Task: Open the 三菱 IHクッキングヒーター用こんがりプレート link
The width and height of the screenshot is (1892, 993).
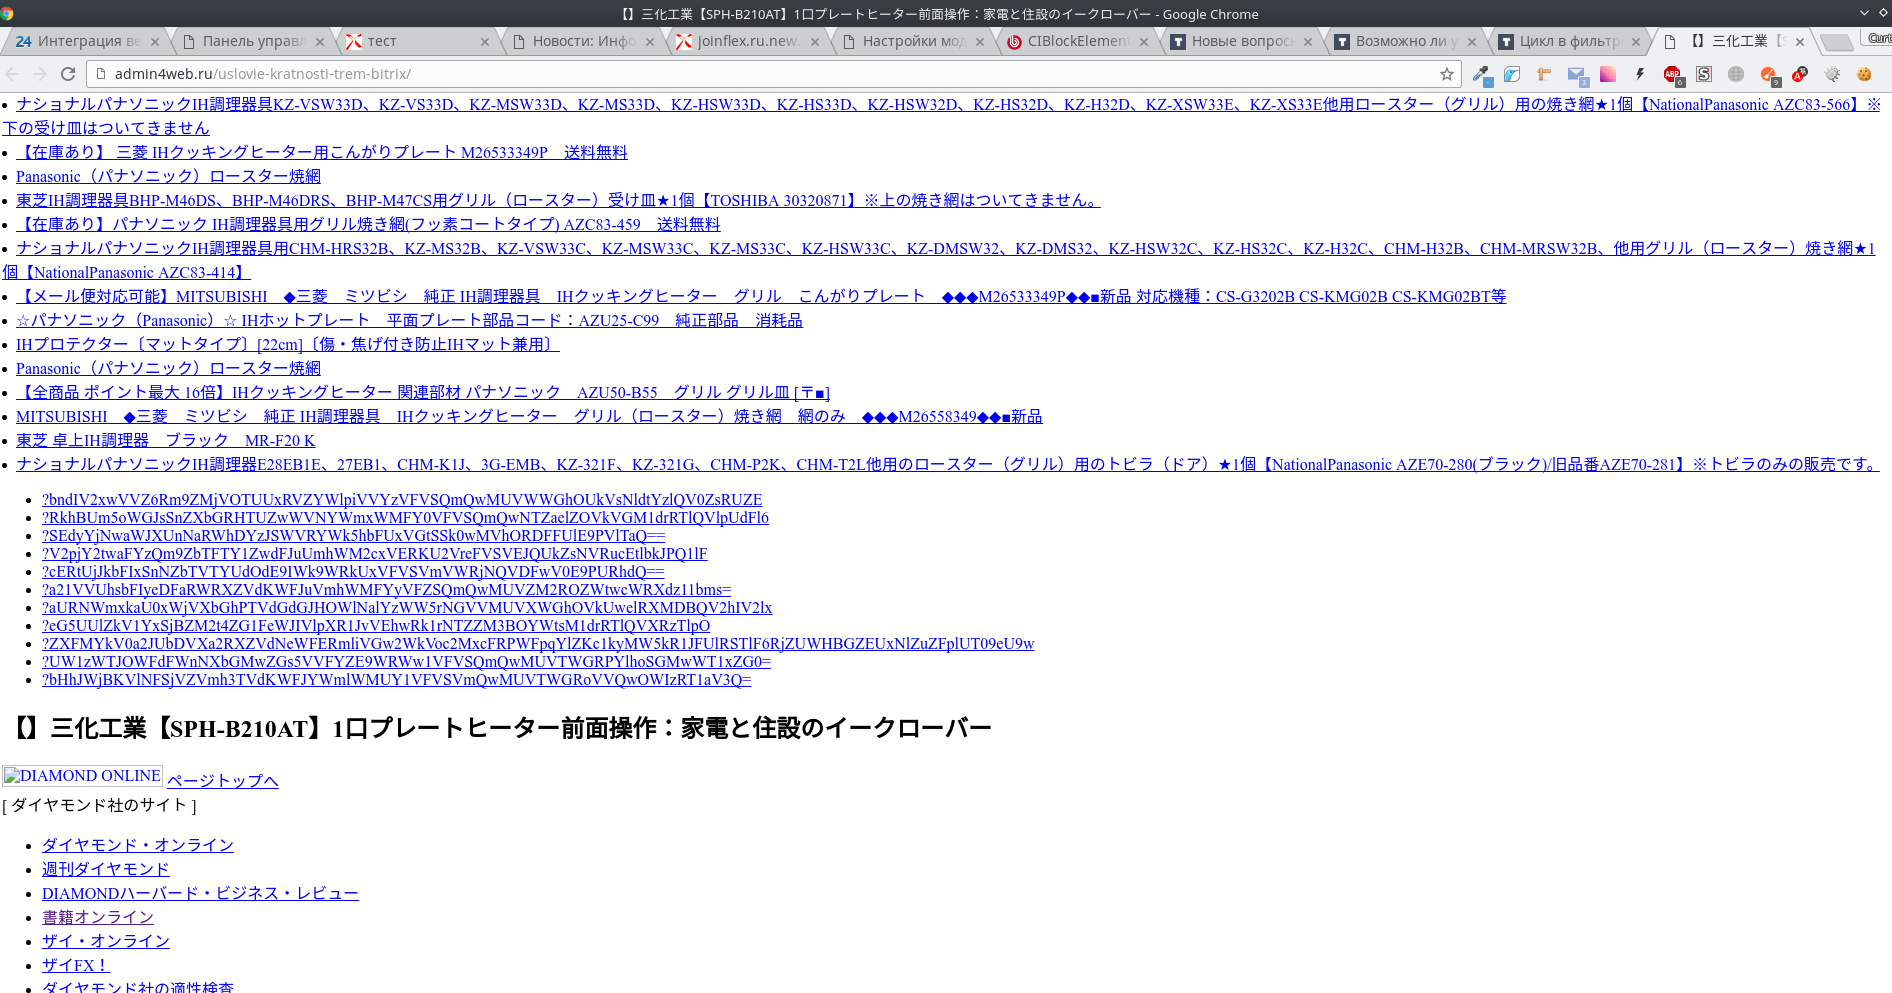Action: tap(322, 152)
